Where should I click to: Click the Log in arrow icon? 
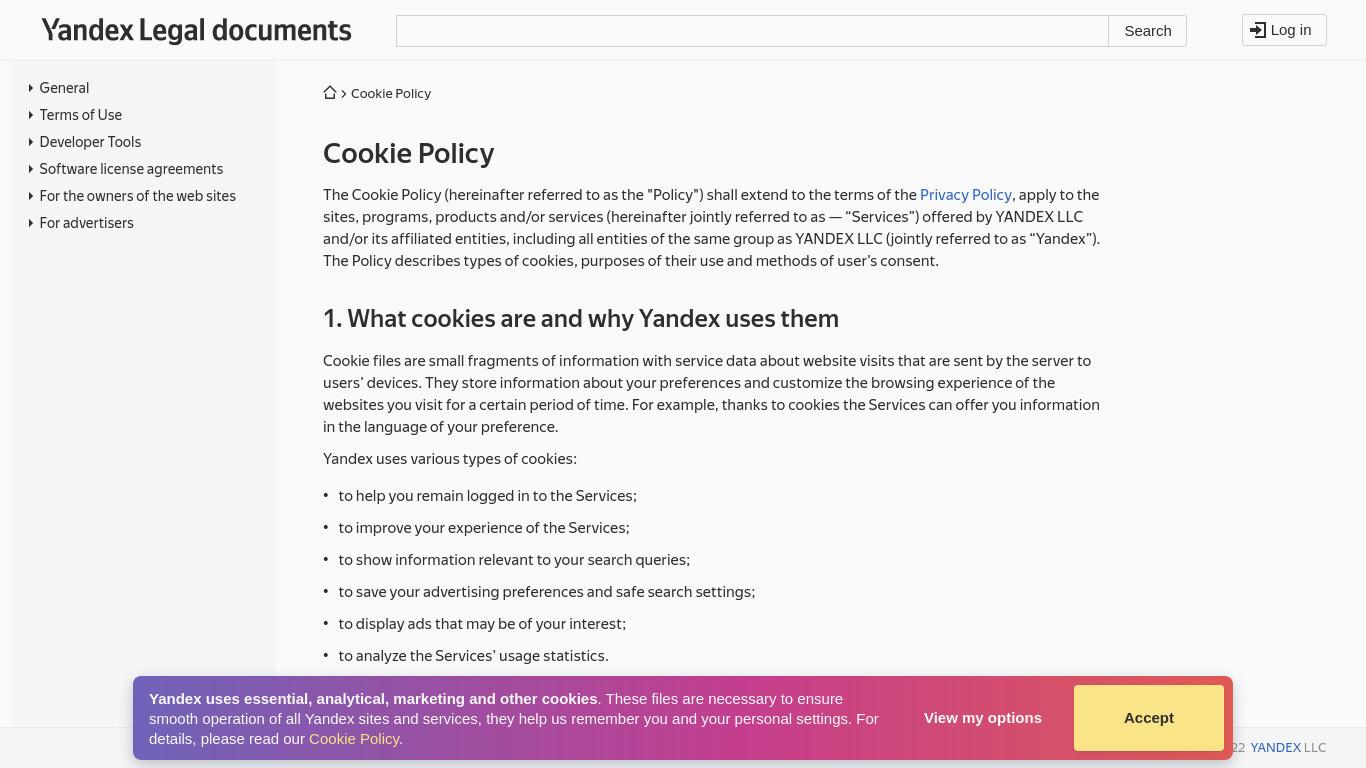(x=1258, y=30)
